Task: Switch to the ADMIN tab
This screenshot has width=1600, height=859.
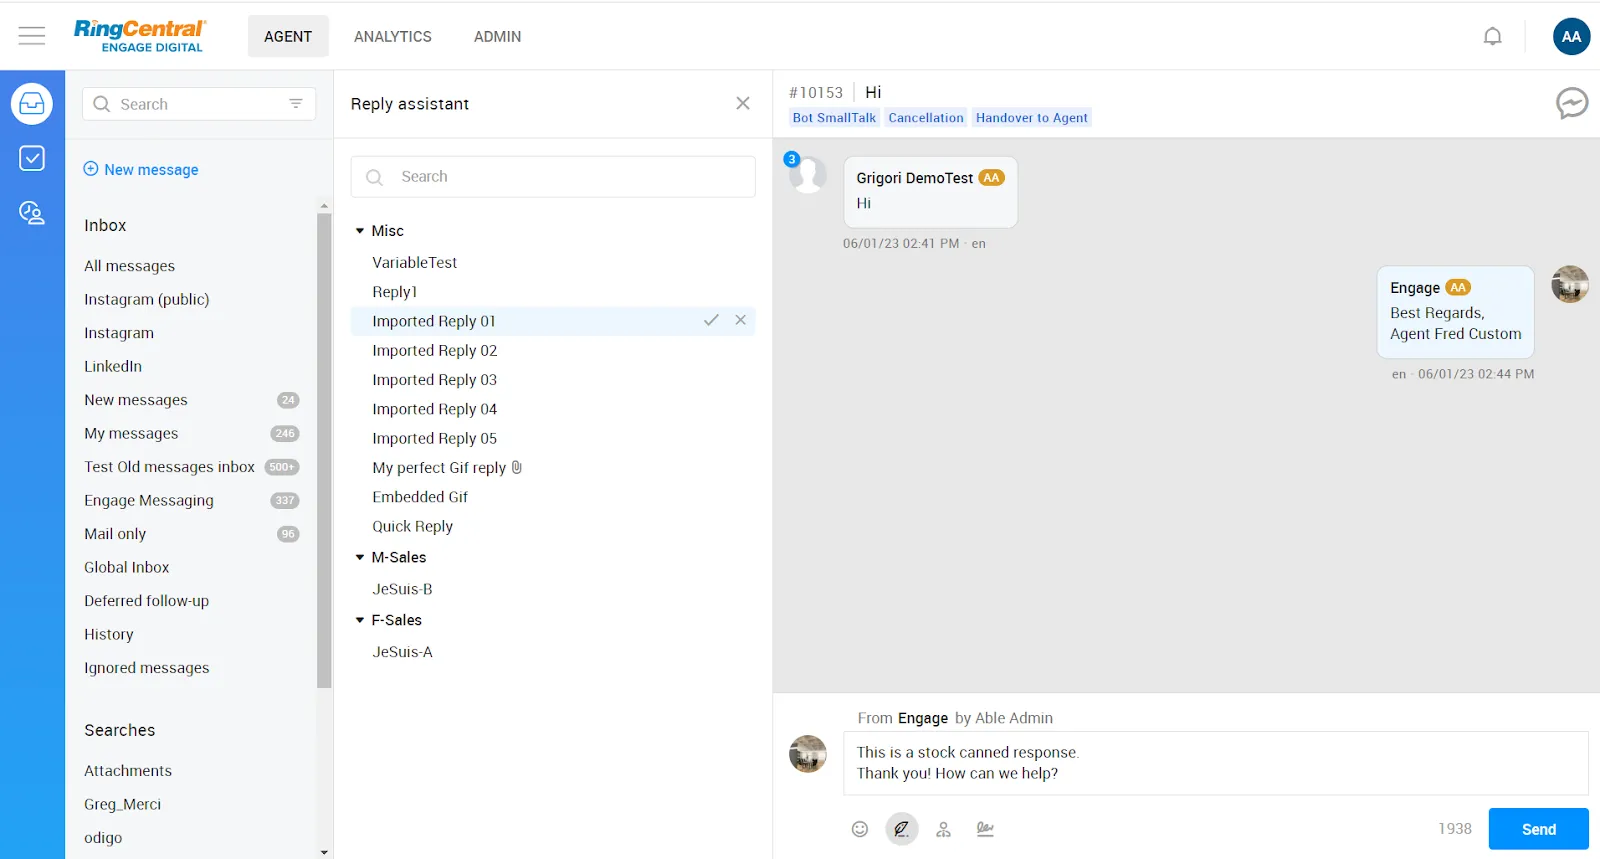Action: click(x=497, y=37)
